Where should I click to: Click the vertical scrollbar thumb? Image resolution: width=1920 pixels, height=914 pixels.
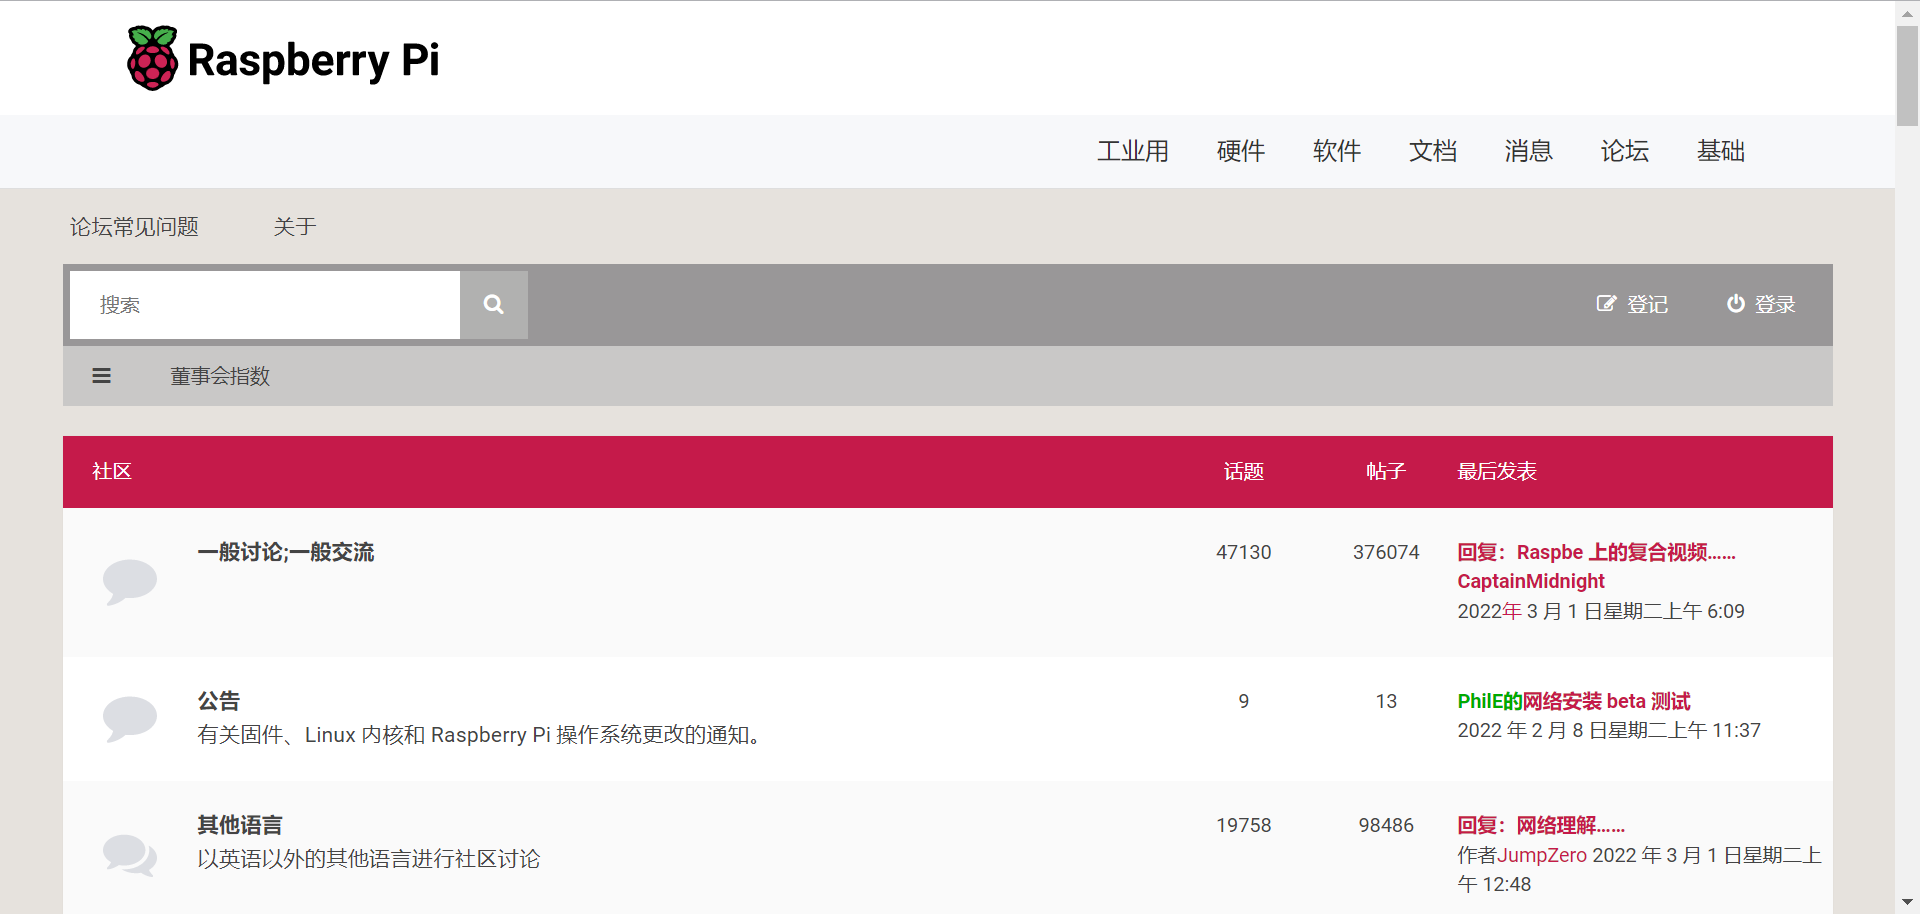click(1907, 75)
